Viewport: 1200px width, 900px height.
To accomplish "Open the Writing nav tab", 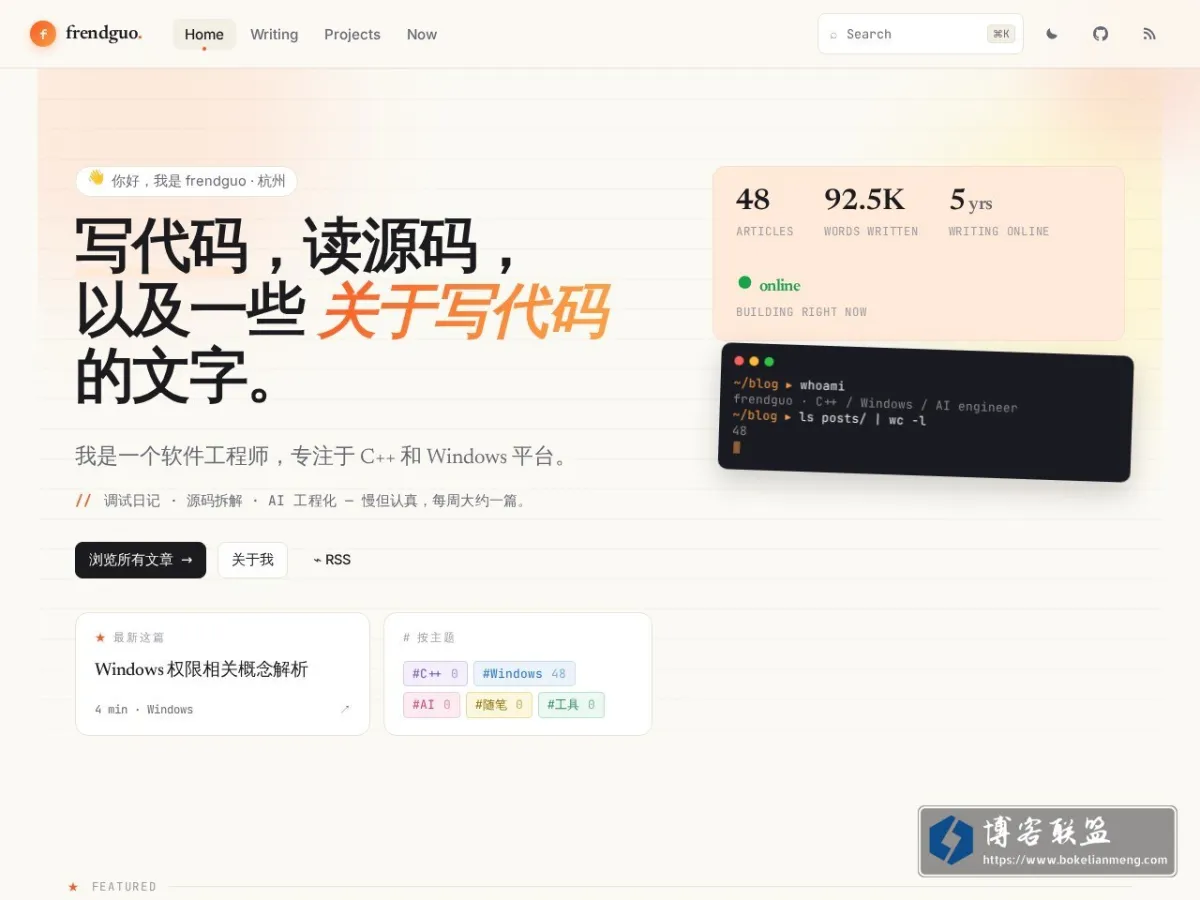I will point(274,34).
